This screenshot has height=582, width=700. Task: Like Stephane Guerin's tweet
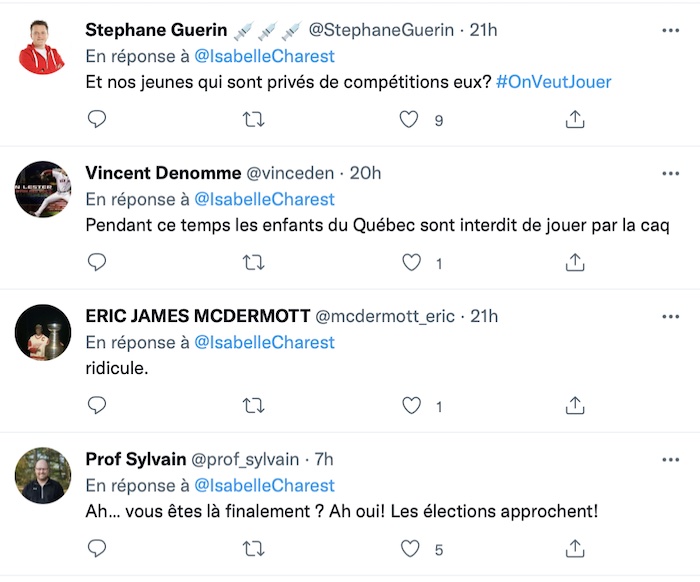[x=409, y=120]
